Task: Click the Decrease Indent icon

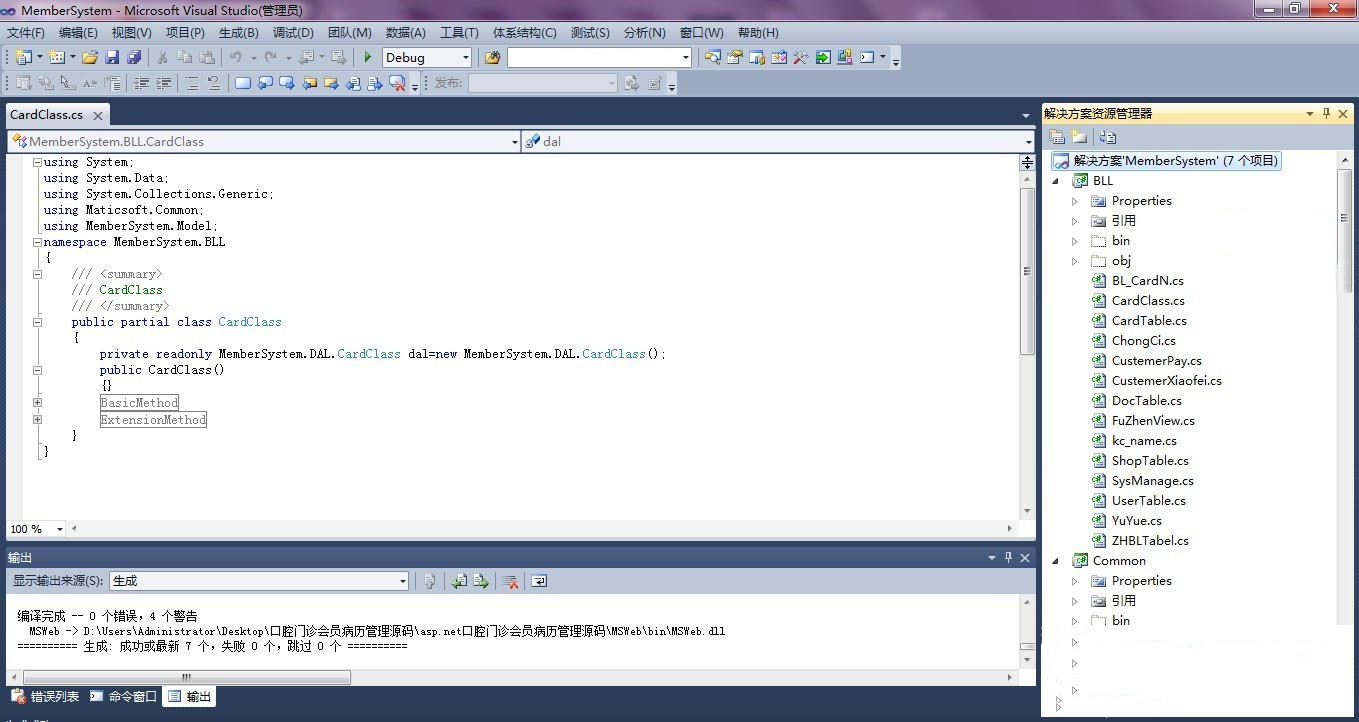Action: click(141, 83)
